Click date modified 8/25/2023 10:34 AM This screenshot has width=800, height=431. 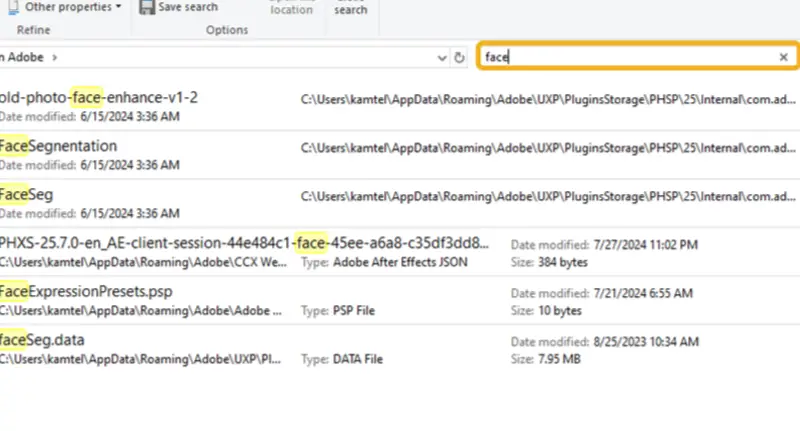click(x=646, y=342)
